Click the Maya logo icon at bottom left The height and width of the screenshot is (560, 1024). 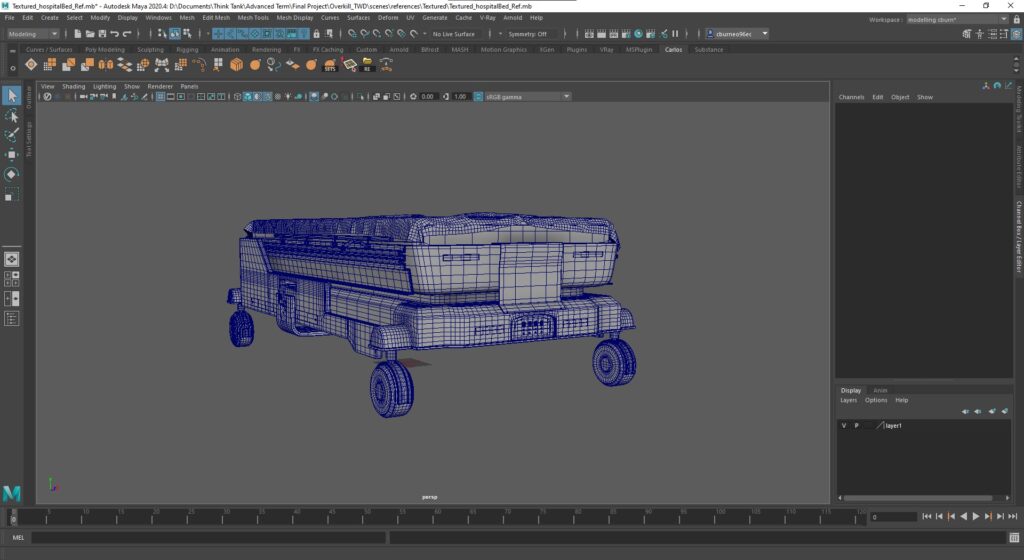pos(12,493)
